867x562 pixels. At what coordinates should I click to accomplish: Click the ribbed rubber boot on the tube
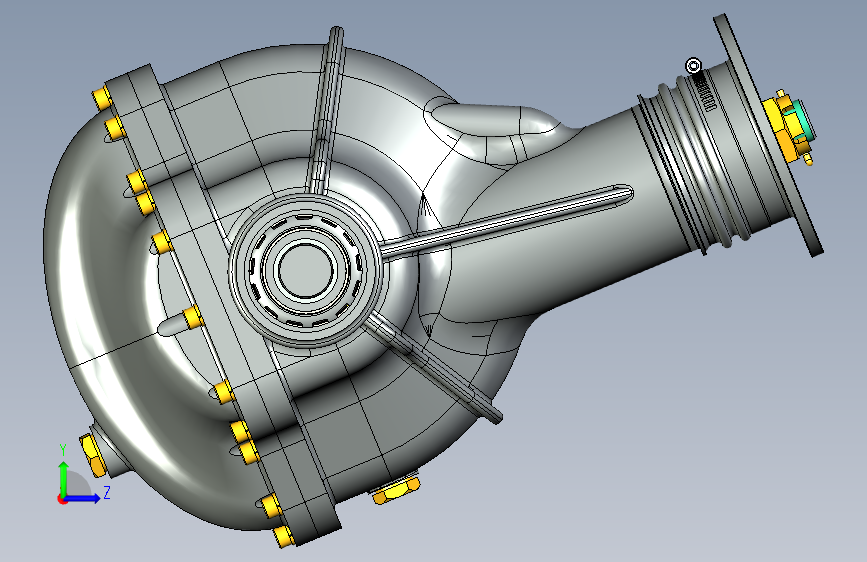pos(697,166)
